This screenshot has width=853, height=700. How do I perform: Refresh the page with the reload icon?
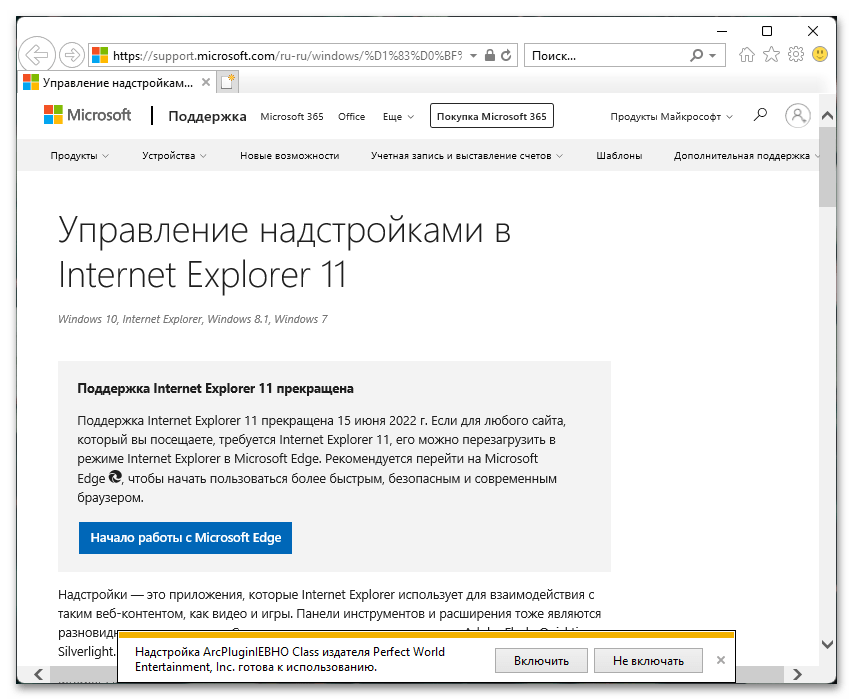click(506, 55)
